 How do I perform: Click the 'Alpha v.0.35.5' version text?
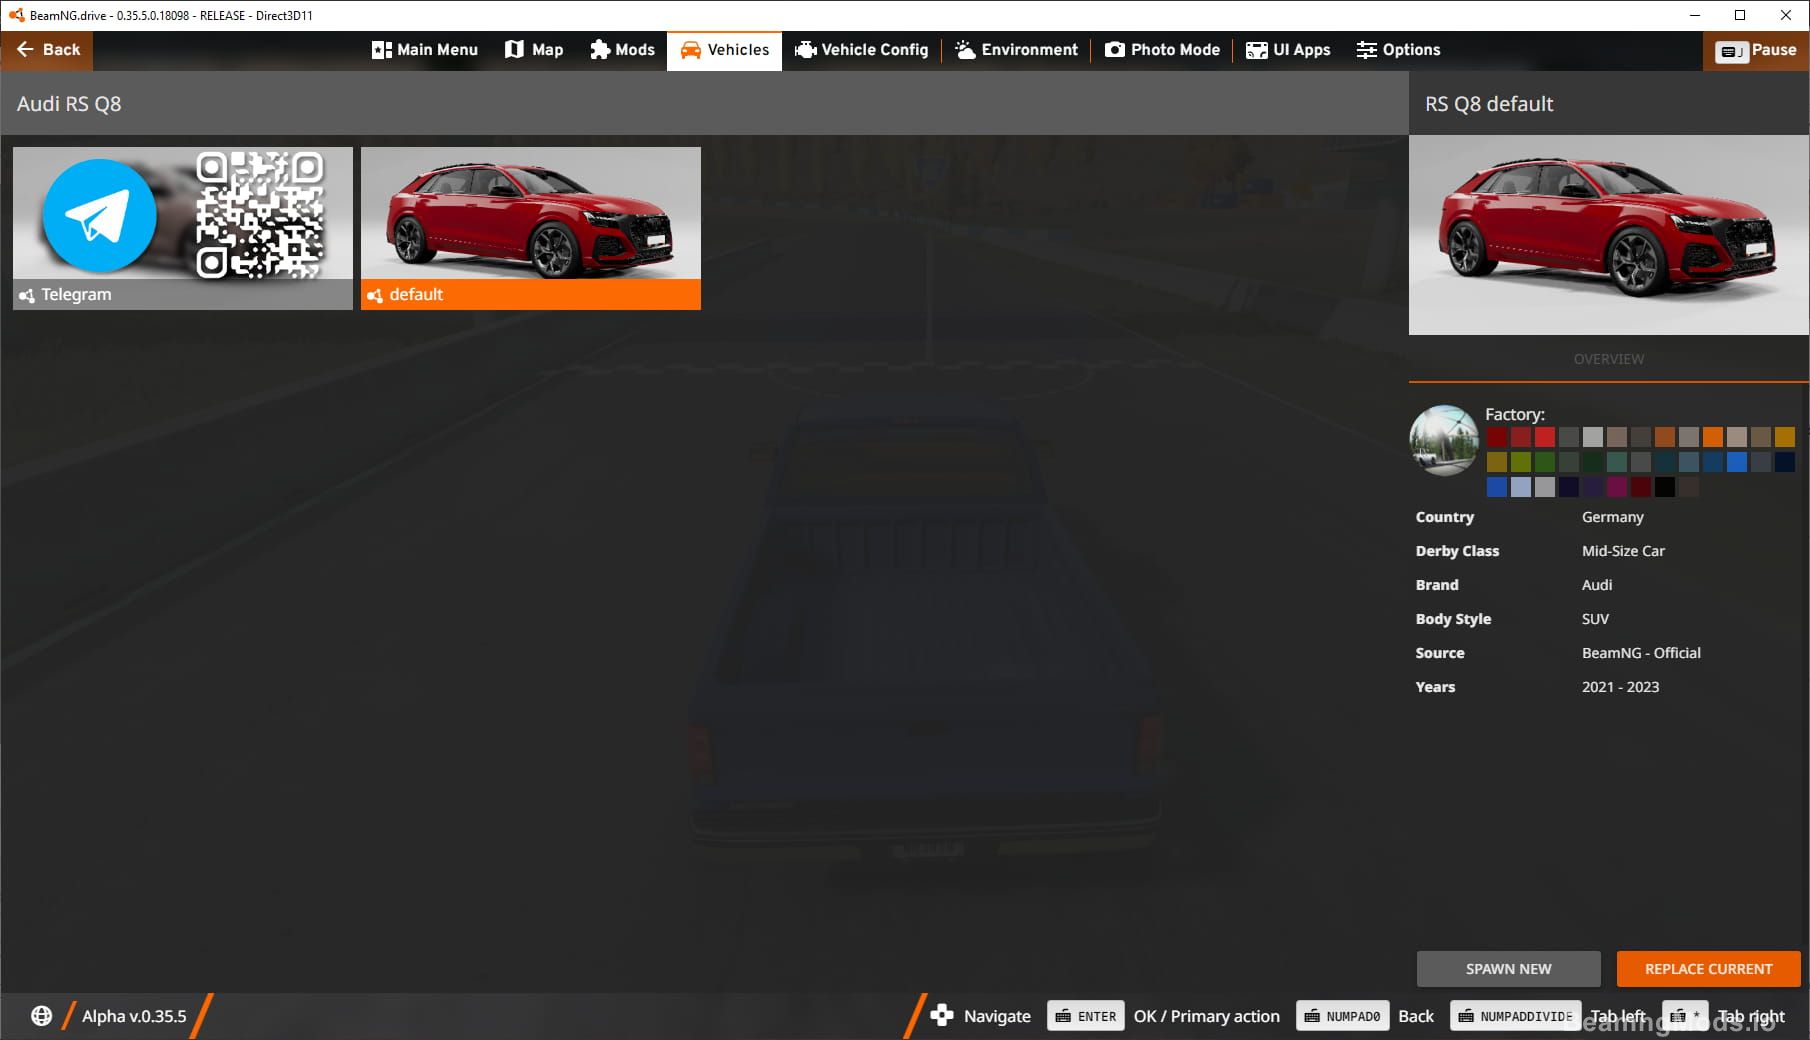point(134,1016)
